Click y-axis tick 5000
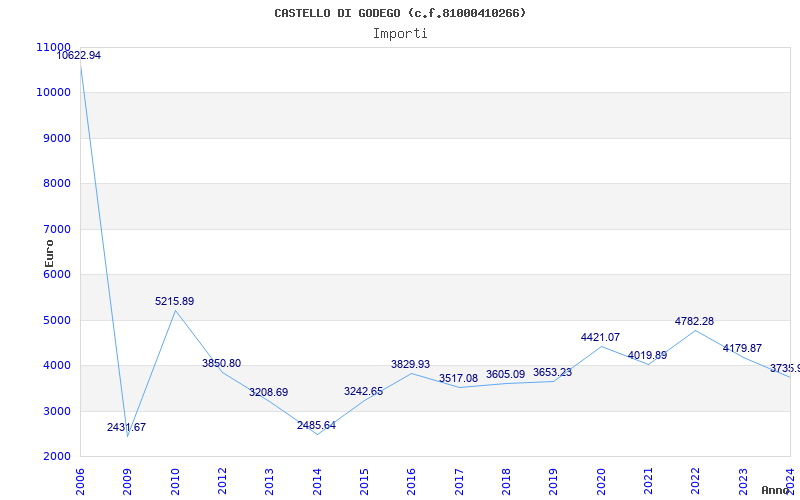This screenshot has height=500, width=800. coord(56,320)
